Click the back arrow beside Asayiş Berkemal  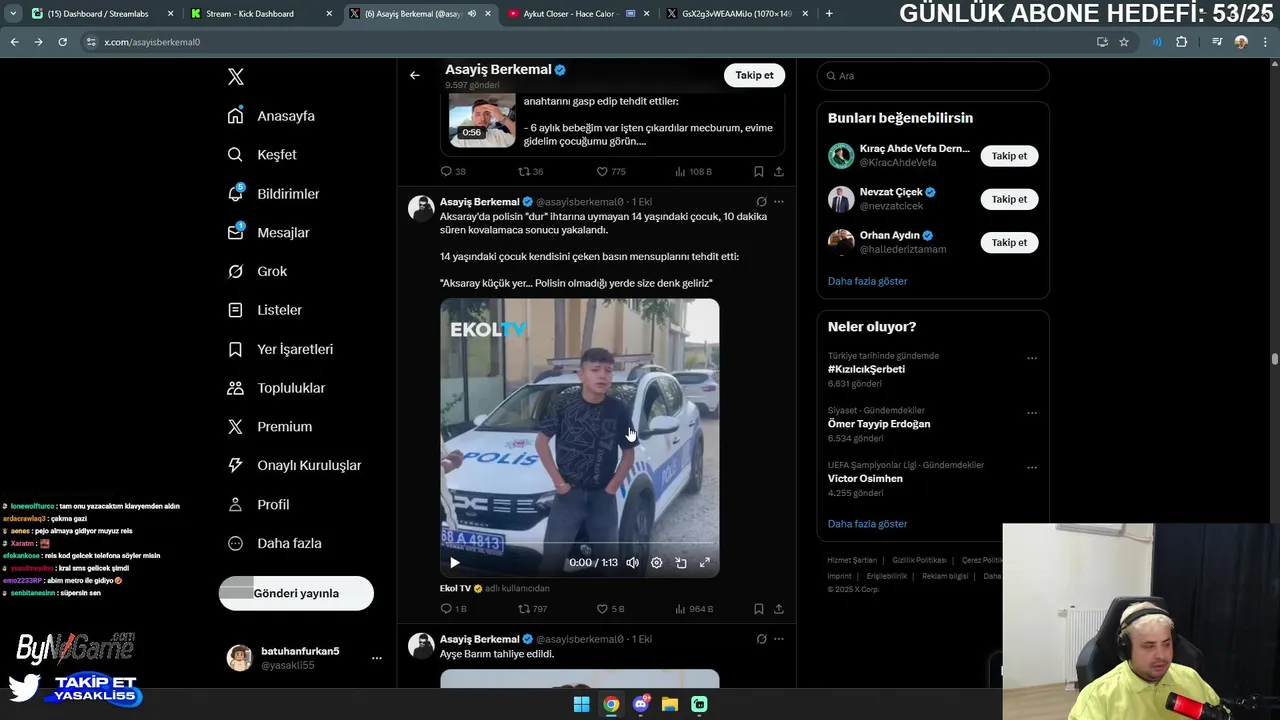[414, 75]
